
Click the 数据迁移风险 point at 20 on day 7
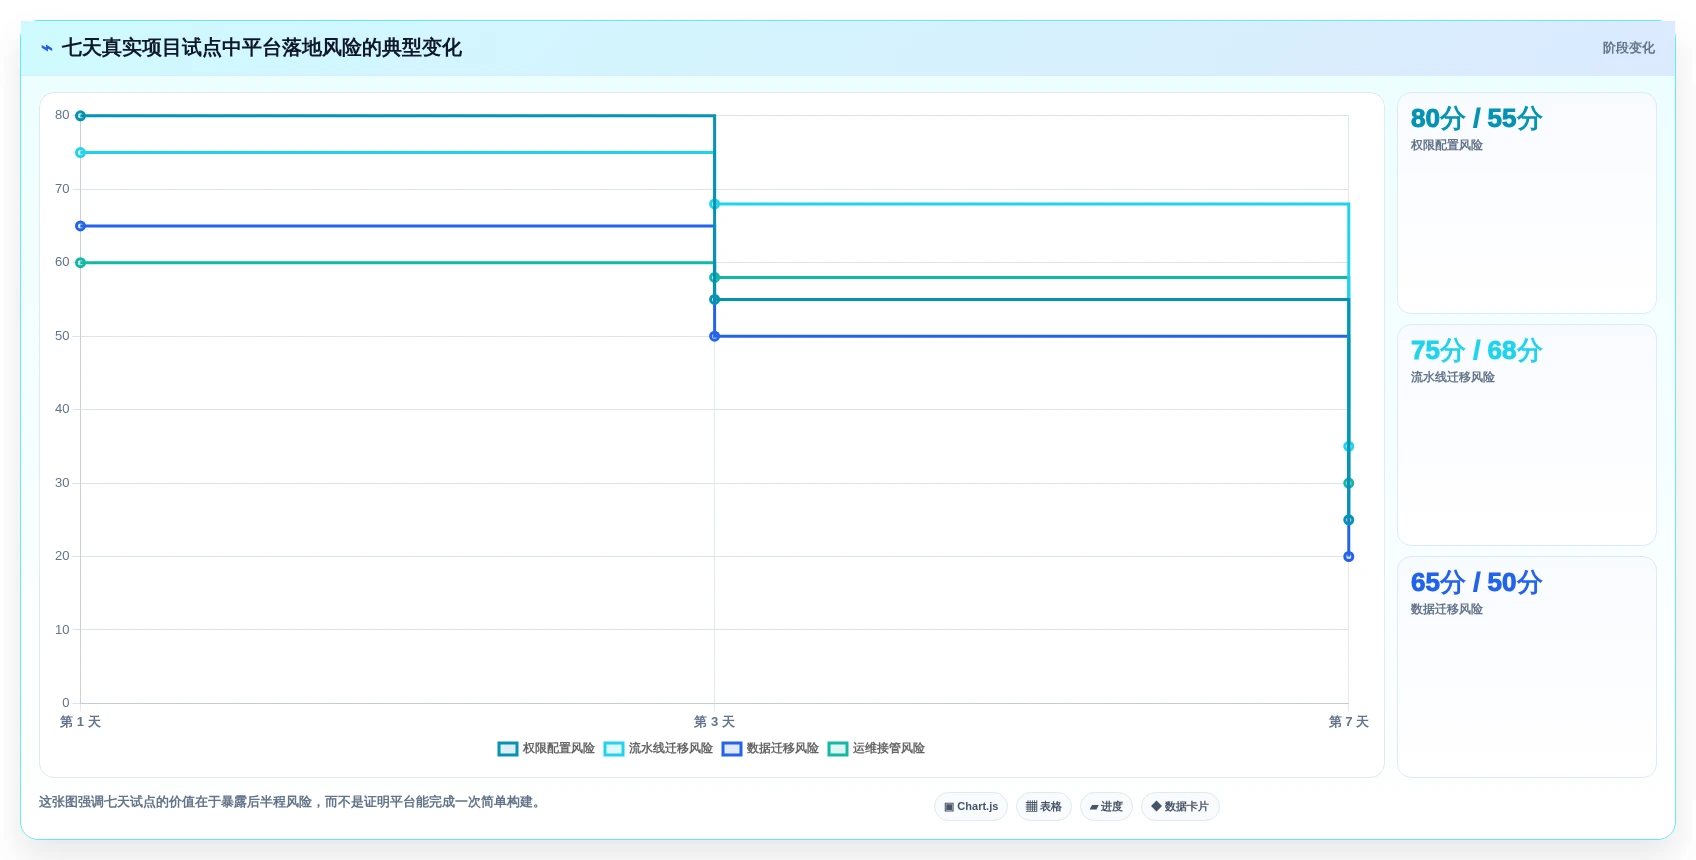tap(1348, 557)
